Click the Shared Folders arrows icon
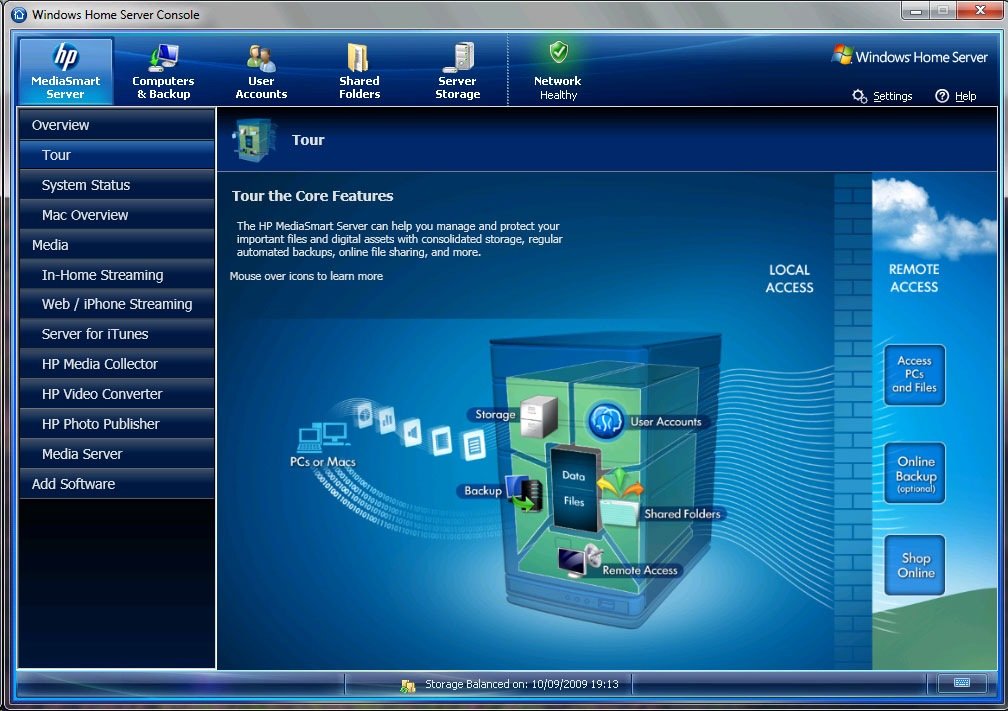The width and height of the screenshot is (1008, 711). (x=619, y=483)
